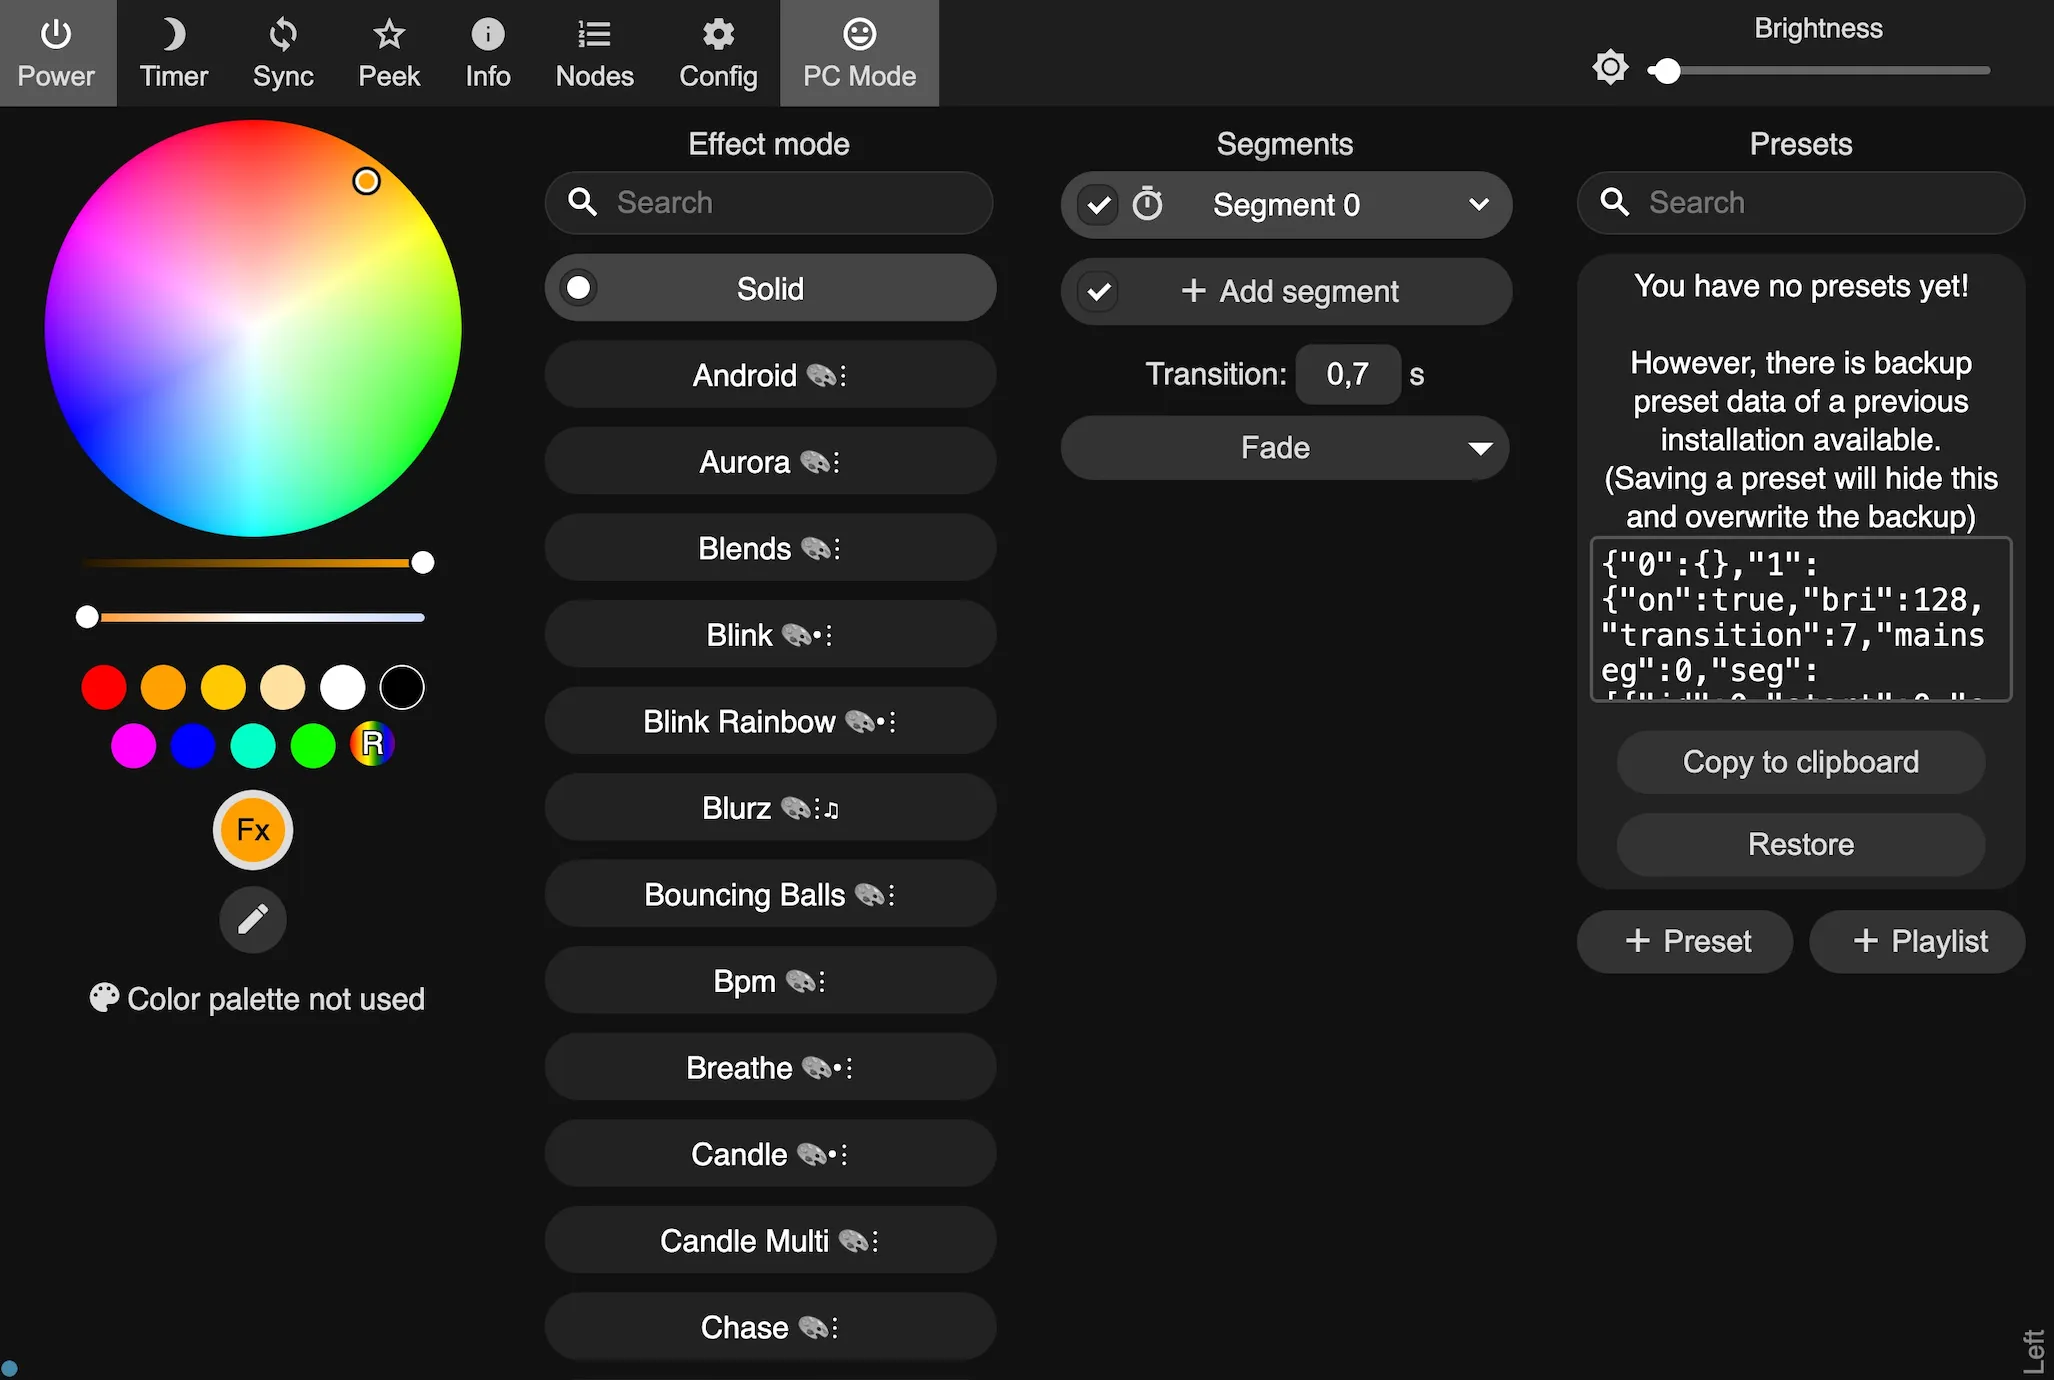The width and height of the screenshot is (2054, 1380).
Task: Pick the magenta color swatch
Action: (x=133, y=746)
